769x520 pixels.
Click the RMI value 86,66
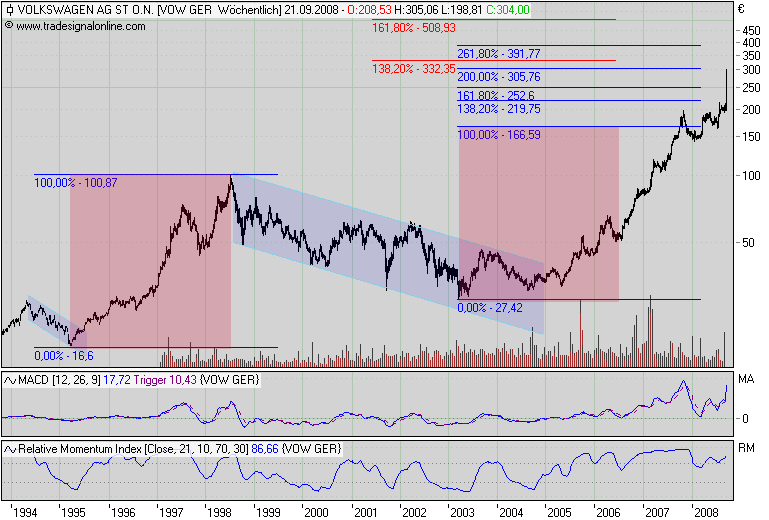tap(265, 449)
